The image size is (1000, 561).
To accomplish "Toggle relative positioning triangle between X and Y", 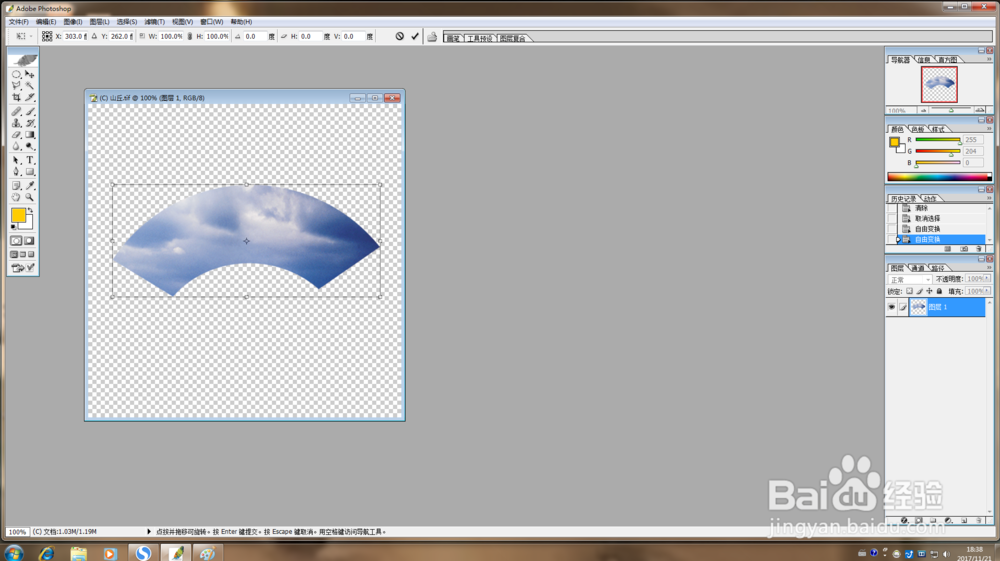I will pos(94,36).
